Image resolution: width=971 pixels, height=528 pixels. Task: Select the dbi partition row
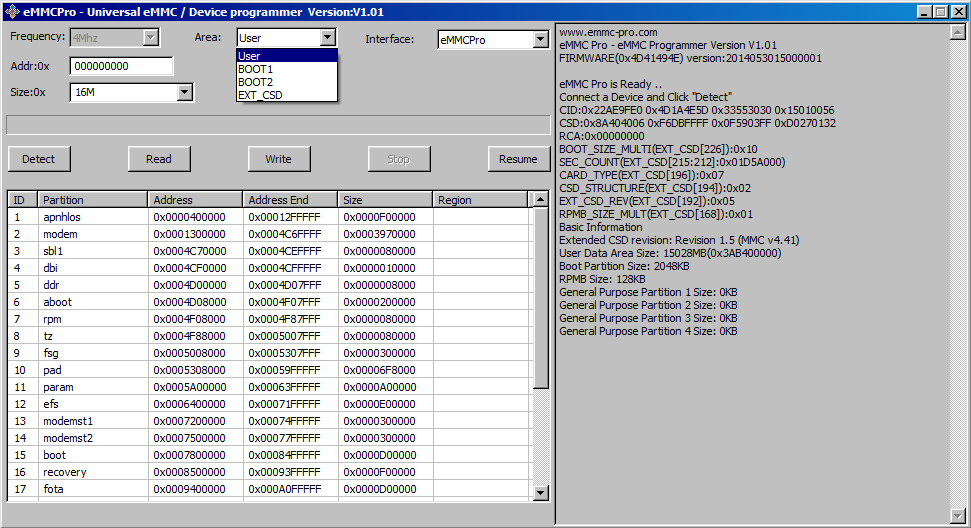[269, 268]
